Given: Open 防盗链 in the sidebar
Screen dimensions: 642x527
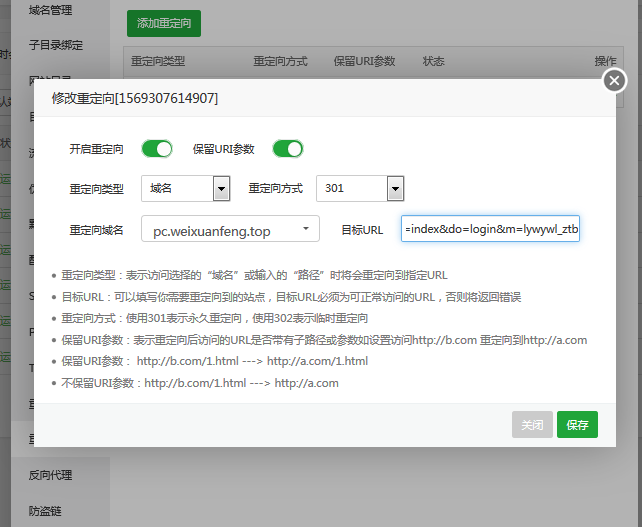Looking at the screenshot, I should [x=45, y=511].
